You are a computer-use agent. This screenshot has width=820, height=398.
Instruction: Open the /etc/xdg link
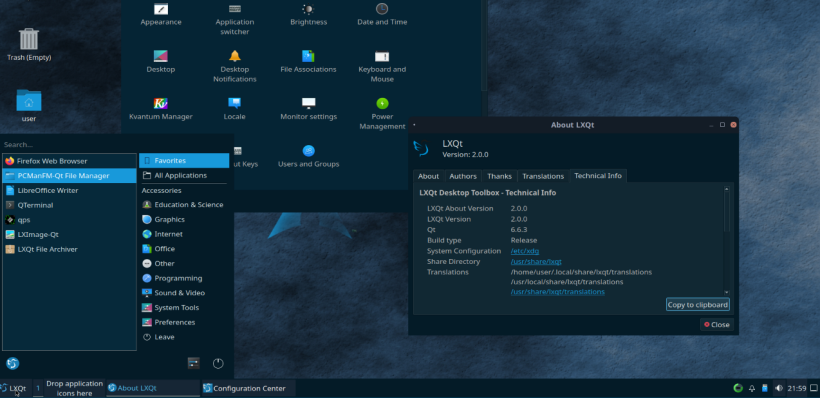525,251
